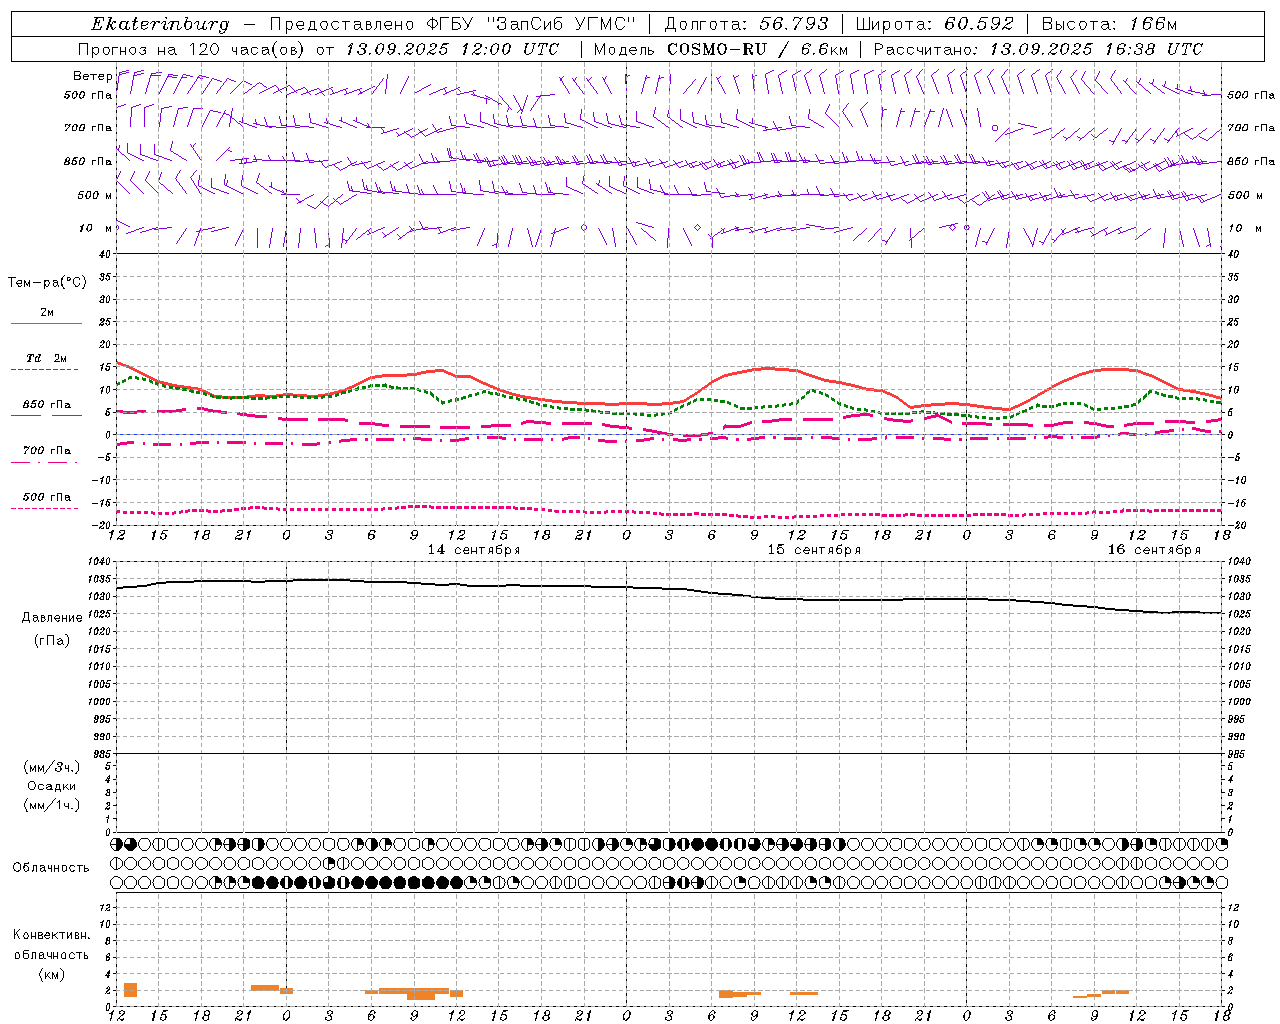The width and height of the screenshot is (1280, 1024).
Task: Click the tall orange convective bar at 12h start
Action: (130, 990)
